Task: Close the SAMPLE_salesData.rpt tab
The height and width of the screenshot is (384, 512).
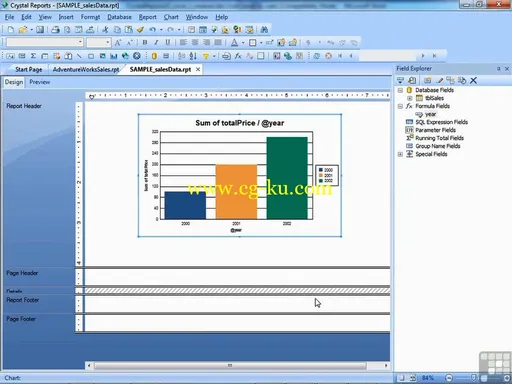Action: pos(198,69)
